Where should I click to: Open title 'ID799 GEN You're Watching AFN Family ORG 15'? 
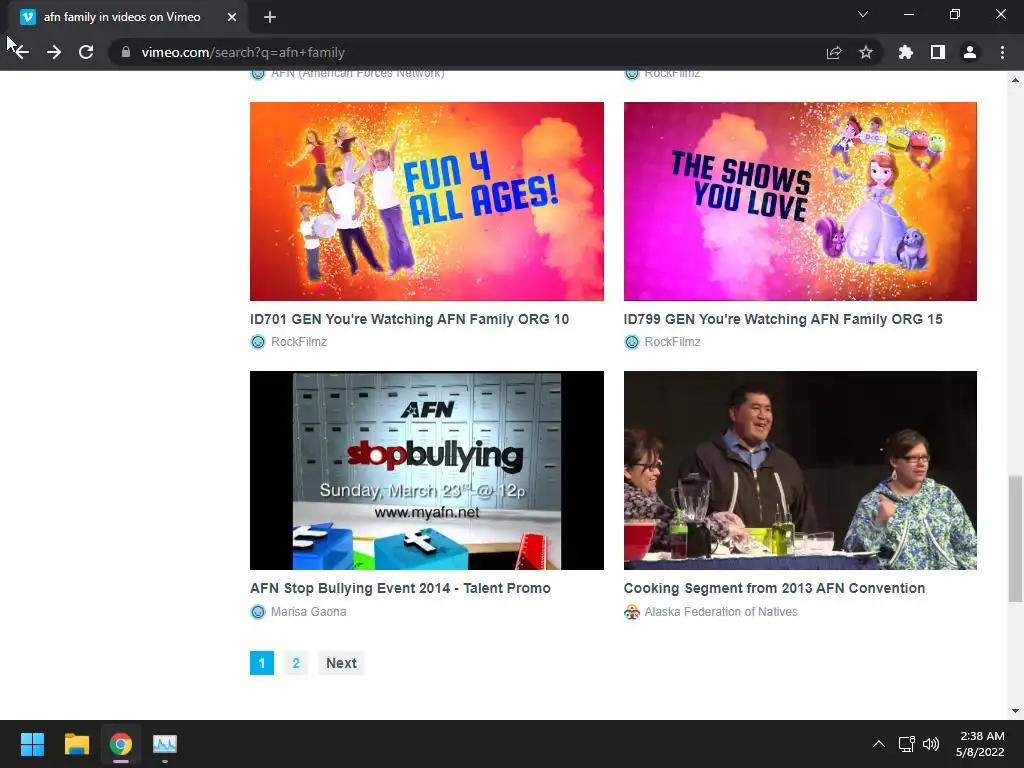pyautogui.click(x=783, y=319)
